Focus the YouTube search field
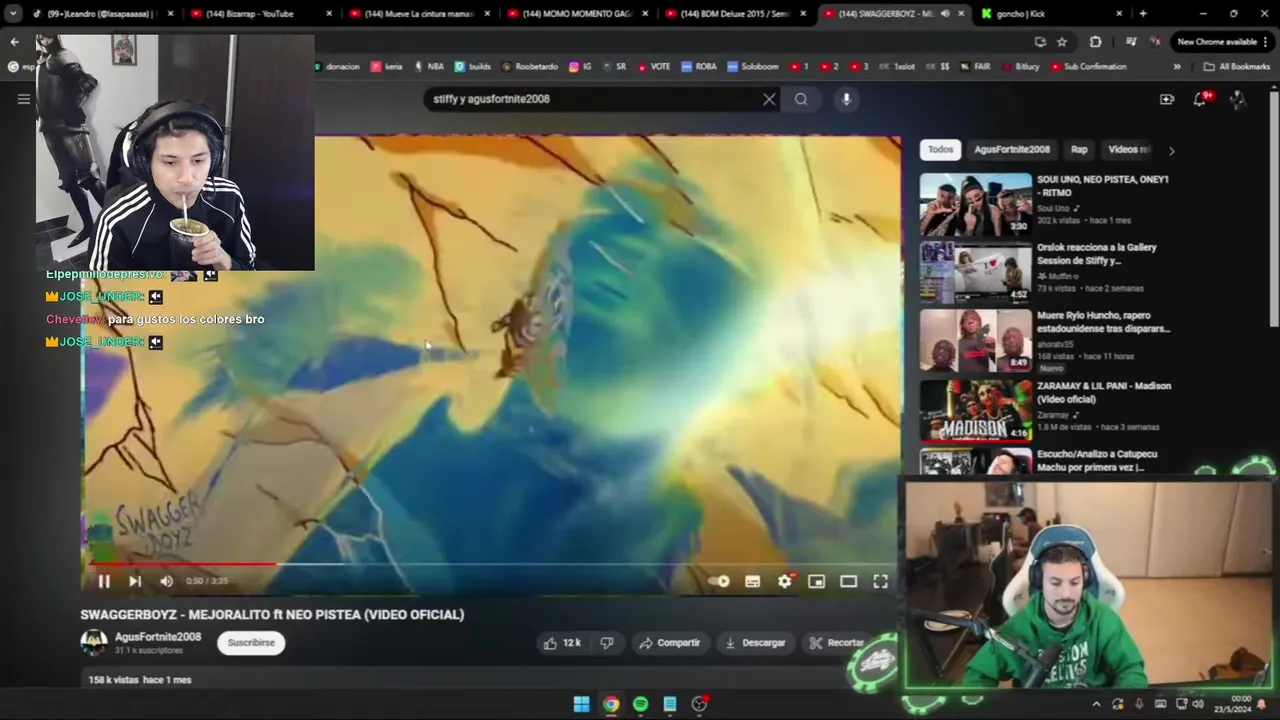The height and width of the screenshot is (720, 1280). [x=593, y=99]
